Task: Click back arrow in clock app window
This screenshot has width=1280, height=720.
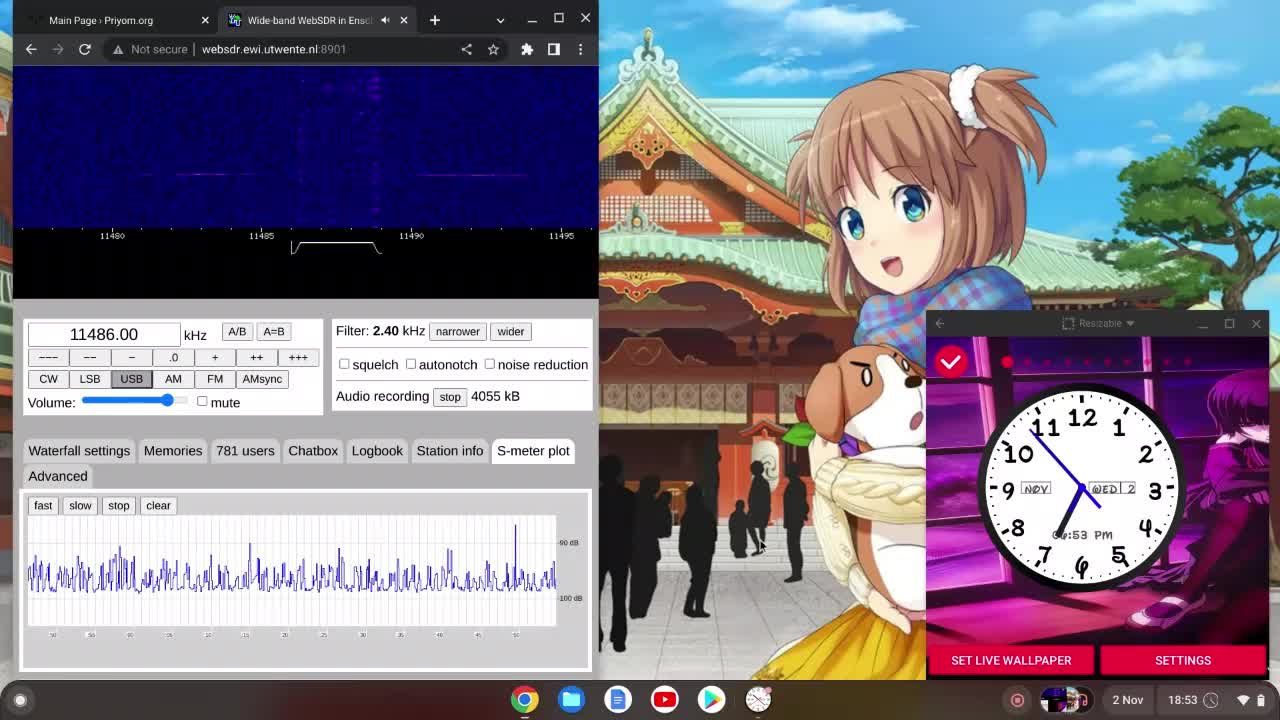Action: click(x=940, y=323)
